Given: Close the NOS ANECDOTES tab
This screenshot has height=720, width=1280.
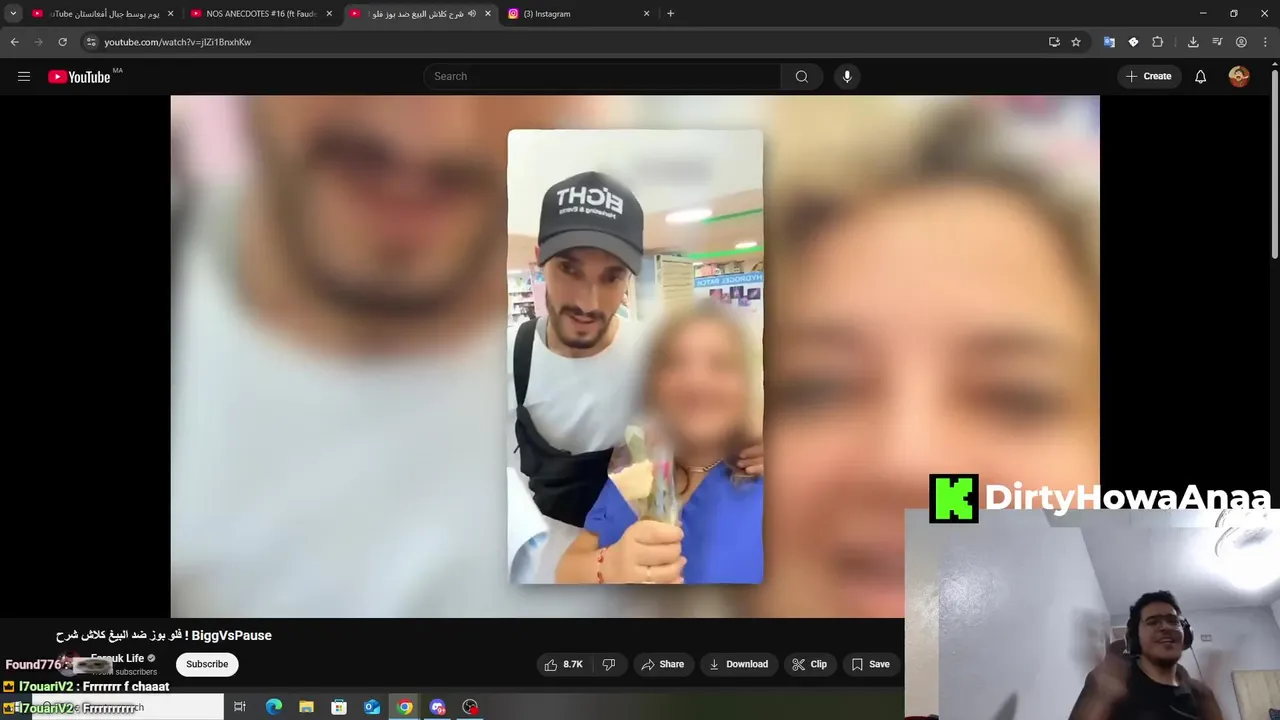Looking at the screenshot, I should (x=329, y=14).
